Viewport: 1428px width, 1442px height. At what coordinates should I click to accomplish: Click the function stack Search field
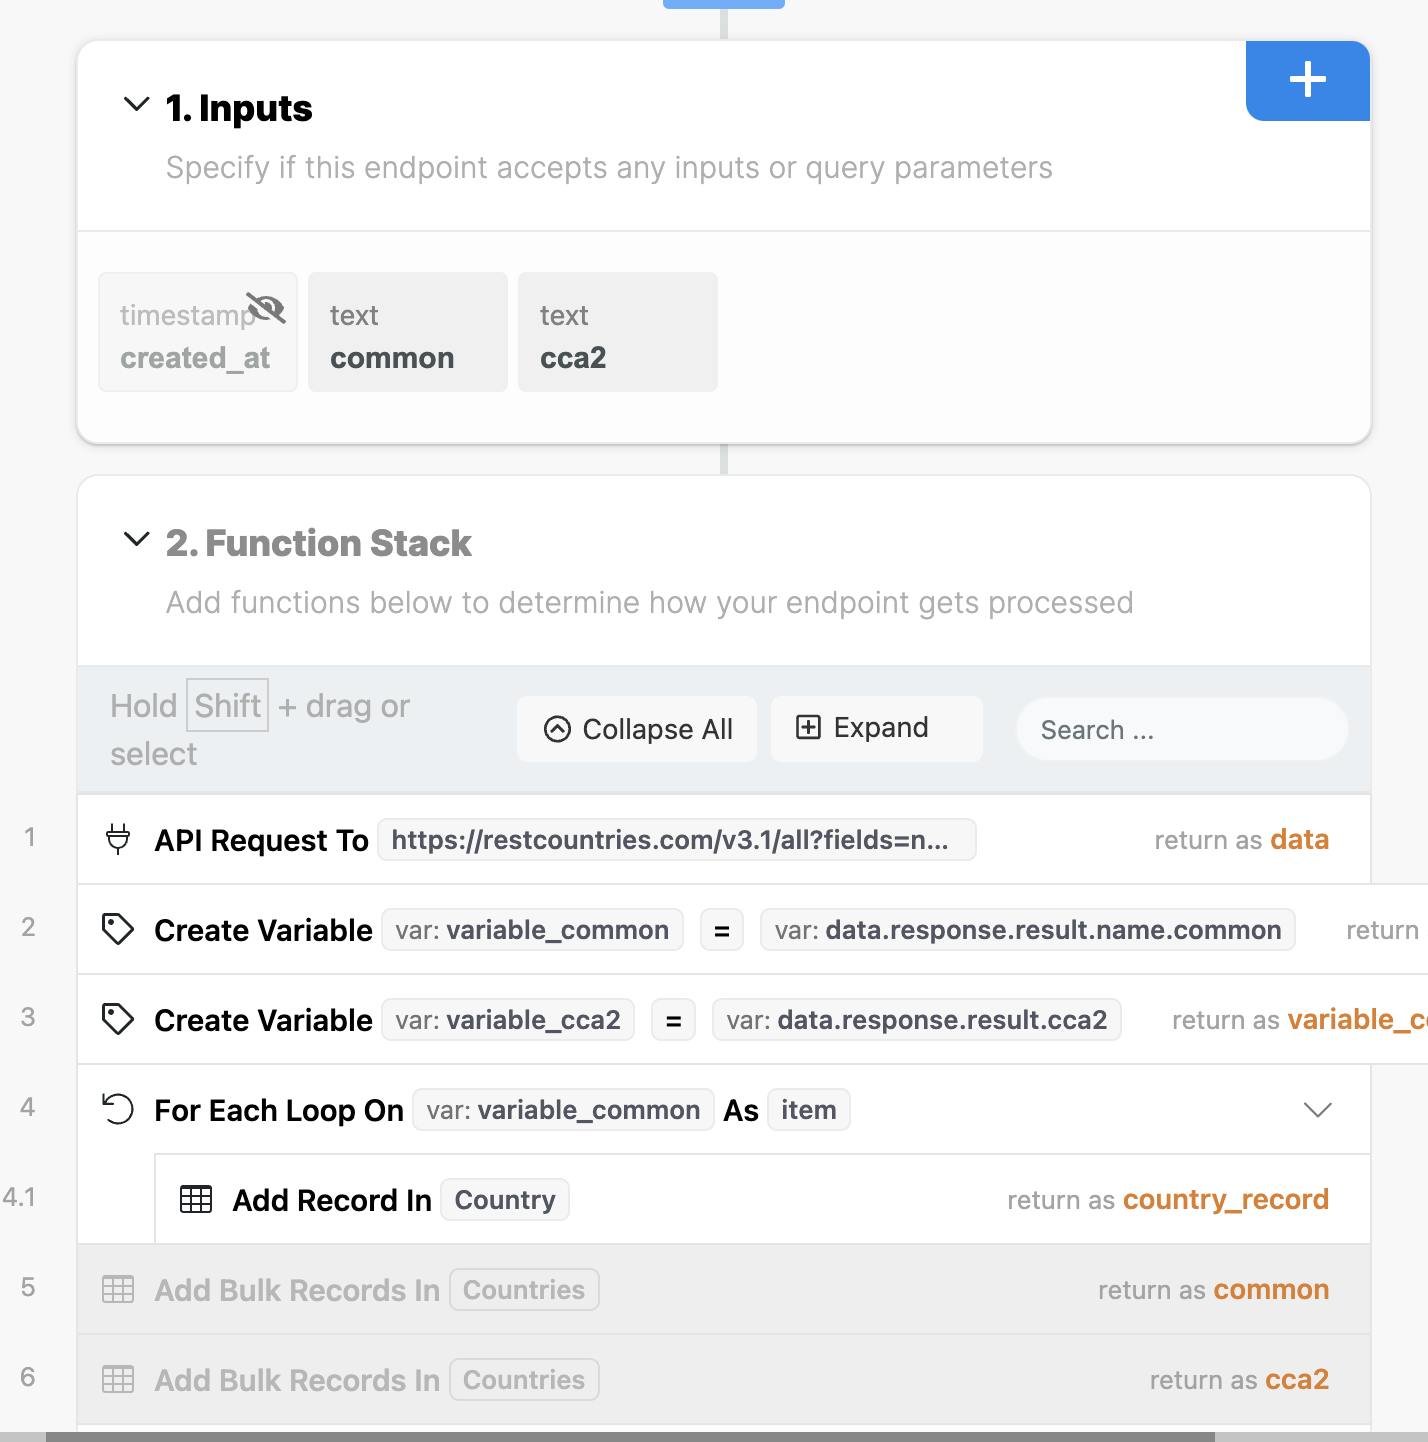(x=1181, y=730)
